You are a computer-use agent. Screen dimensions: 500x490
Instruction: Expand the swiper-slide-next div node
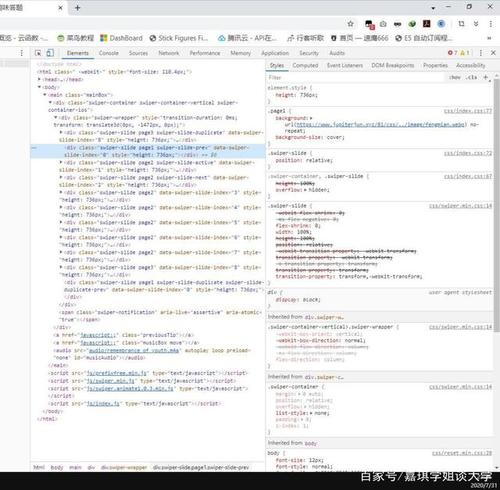[61, 177]
